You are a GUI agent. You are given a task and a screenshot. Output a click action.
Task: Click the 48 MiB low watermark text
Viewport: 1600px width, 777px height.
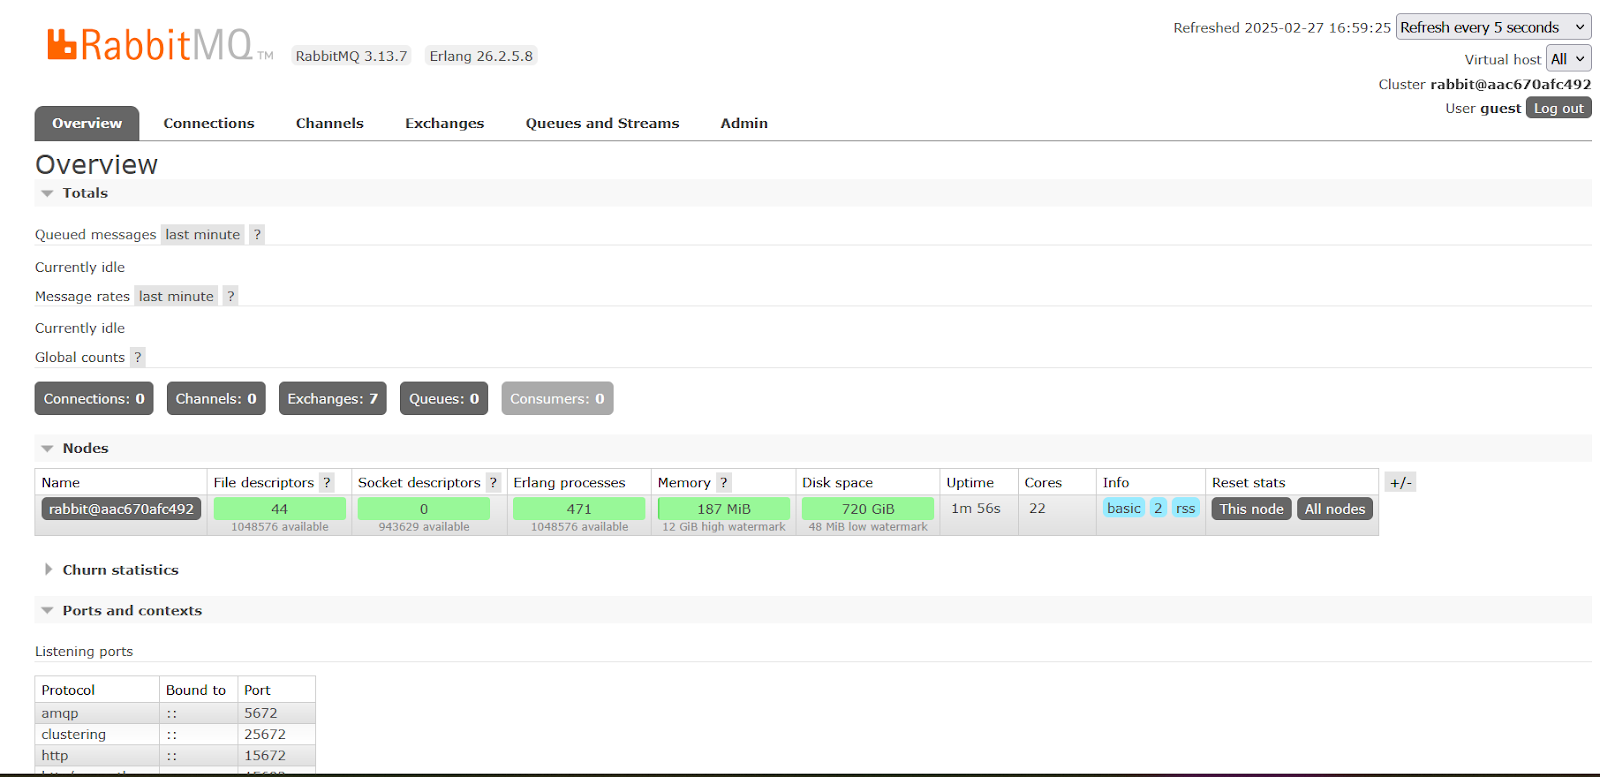(x=868, y=527)
